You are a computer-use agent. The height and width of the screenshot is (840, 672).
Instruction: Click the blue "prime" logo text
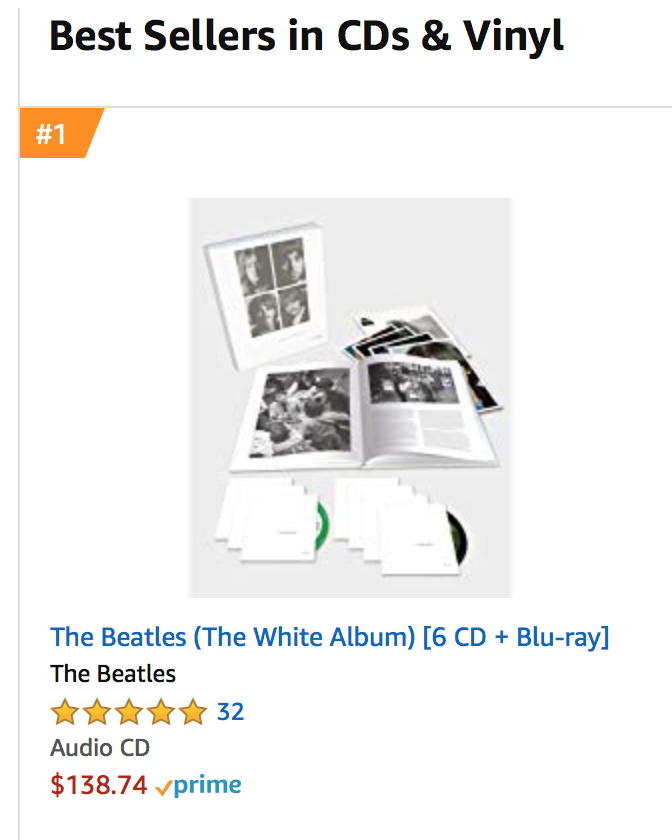[x=208, y=786]
